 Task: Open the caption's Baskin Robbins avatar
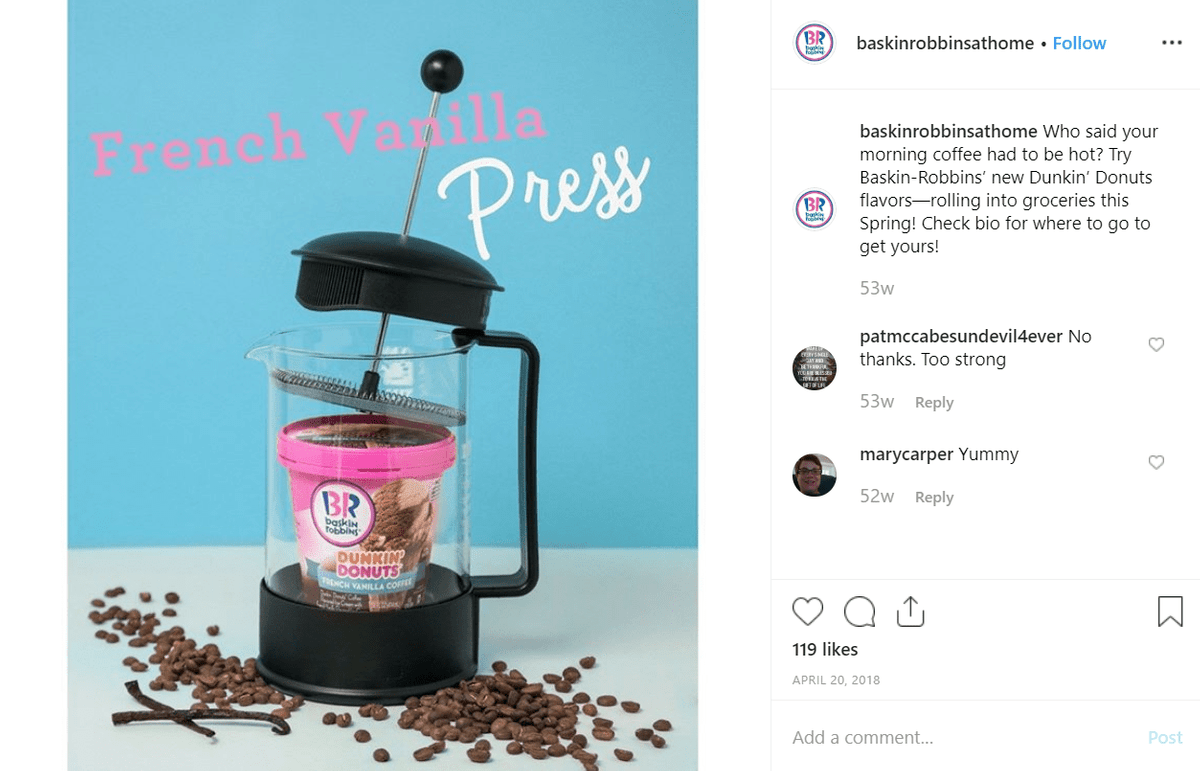(814, 209)
